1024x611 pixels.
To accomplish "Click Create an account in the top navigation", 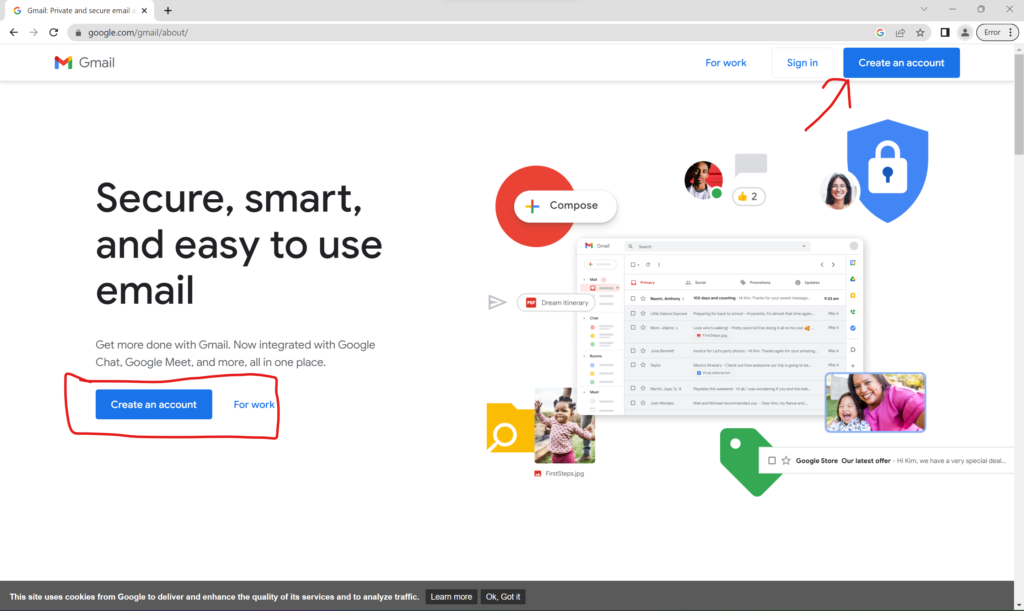I will (901, 63).
